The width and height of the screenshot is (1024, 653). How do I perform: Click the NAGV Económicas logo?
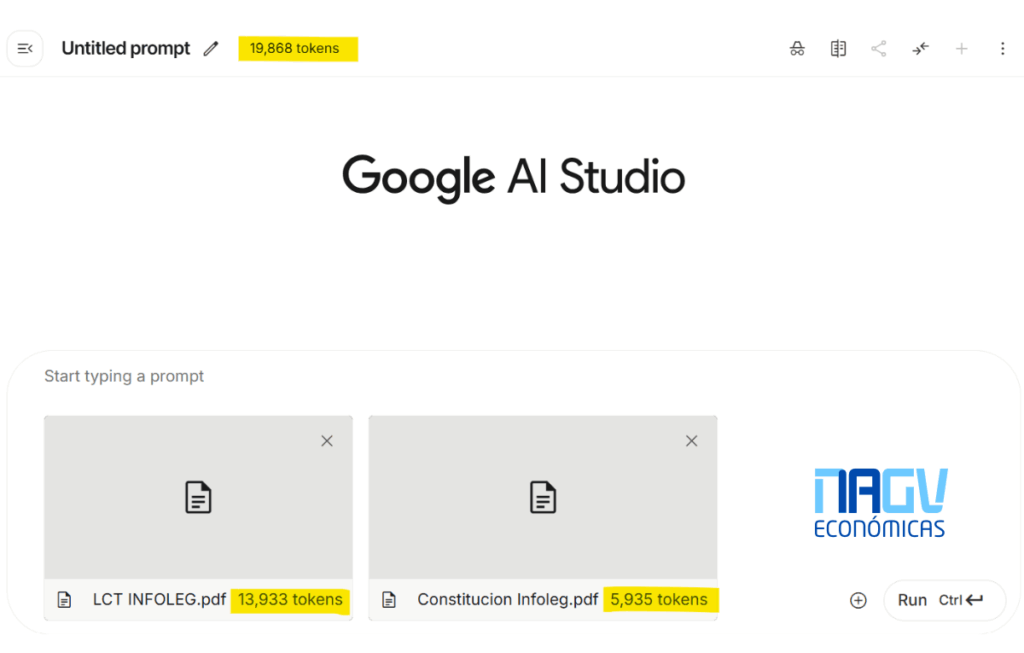880,503
